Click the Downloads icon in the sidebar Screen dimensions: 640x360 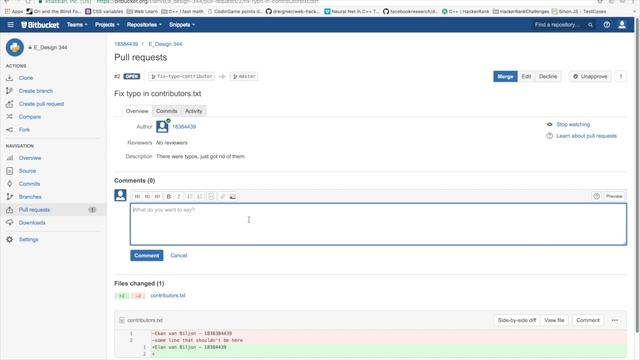point(9,223)
